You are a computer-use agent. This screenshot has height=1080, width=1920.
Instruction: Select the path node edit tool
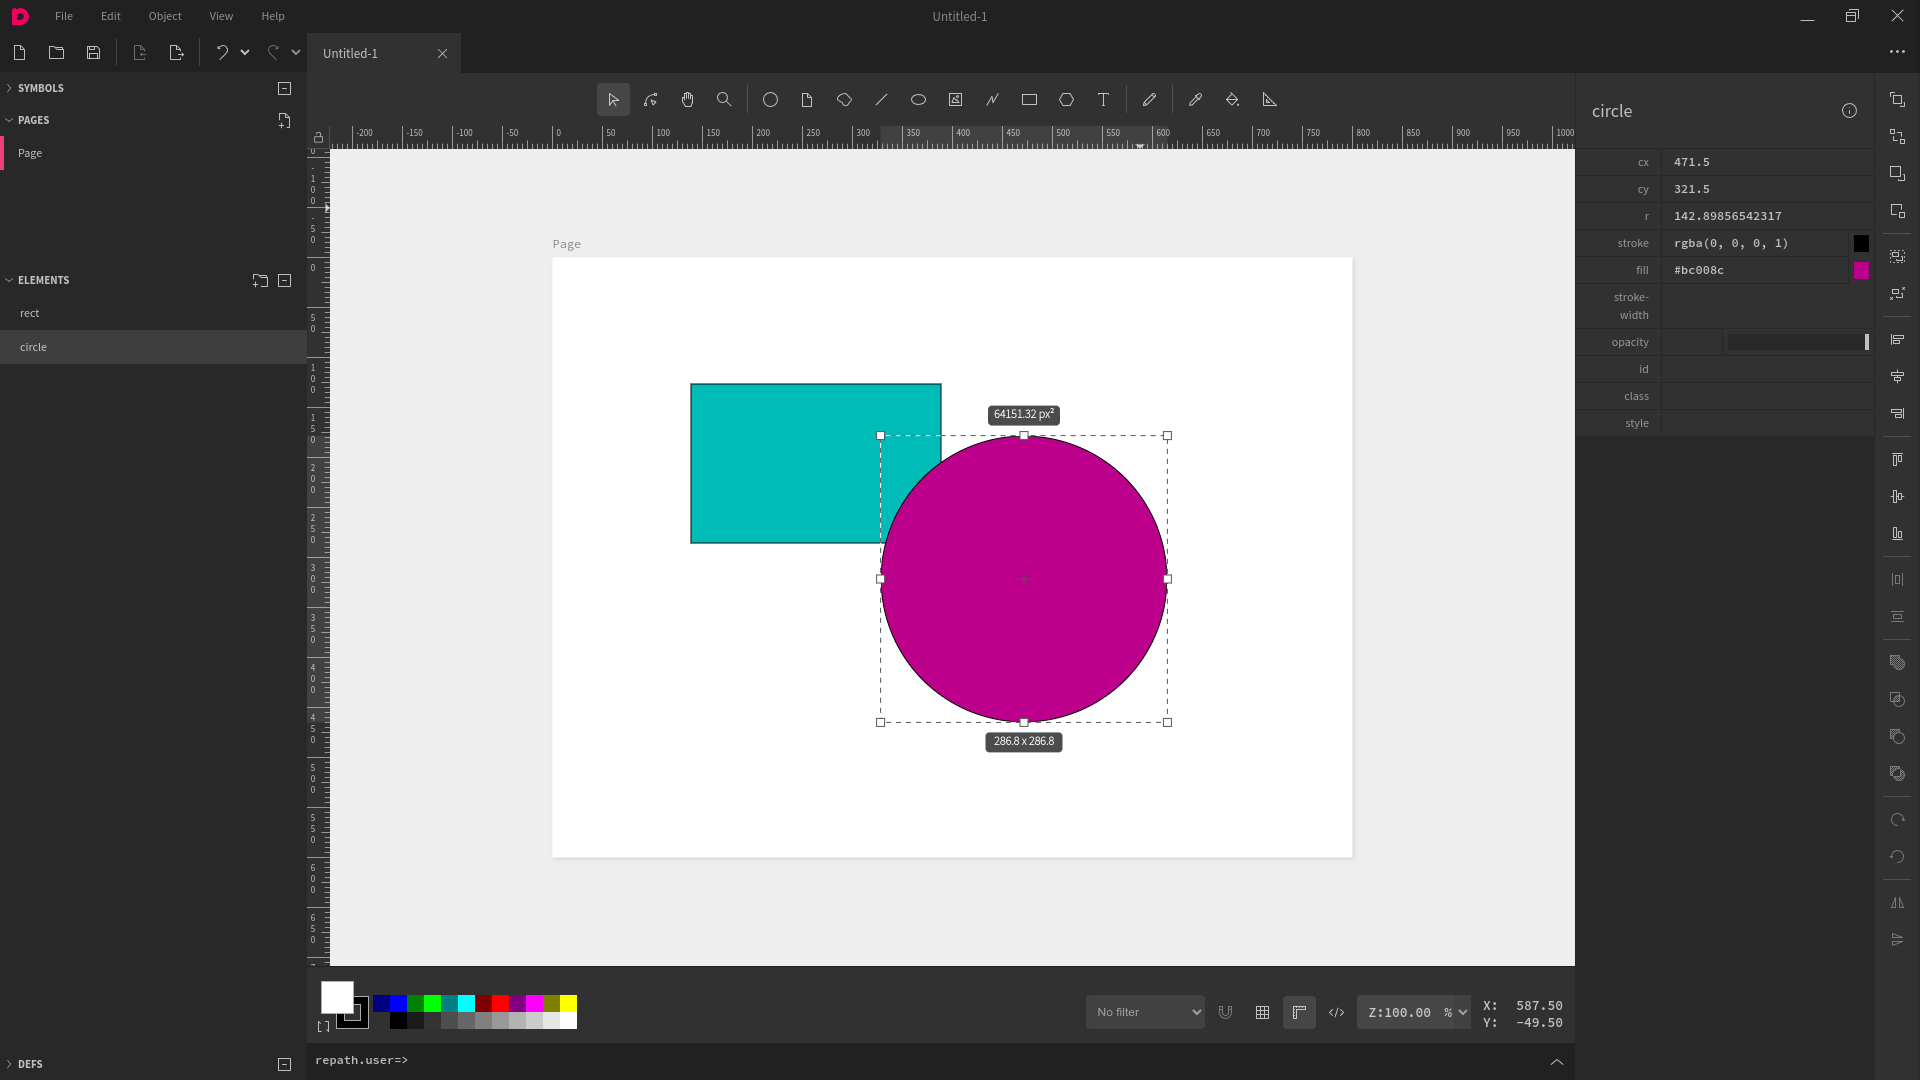[651, 100]
